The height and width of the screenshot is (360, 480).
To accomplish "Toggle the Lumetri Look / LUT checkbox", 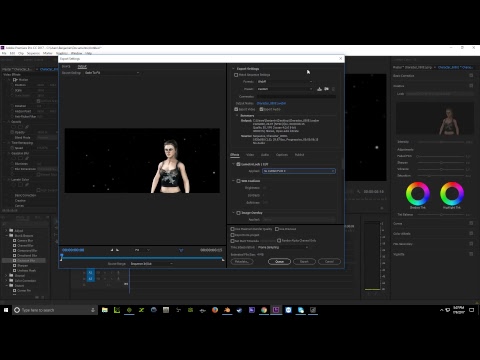I will click(238, 164).
